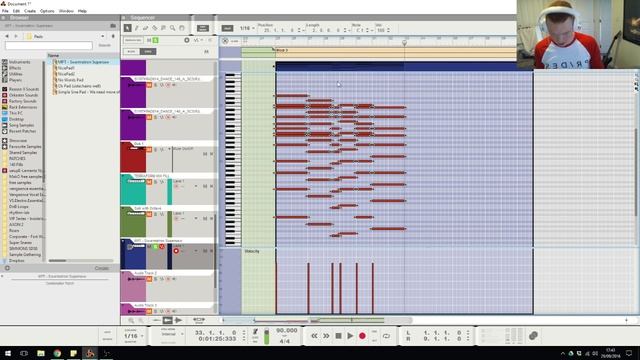Open the File menu

(5, 11)
